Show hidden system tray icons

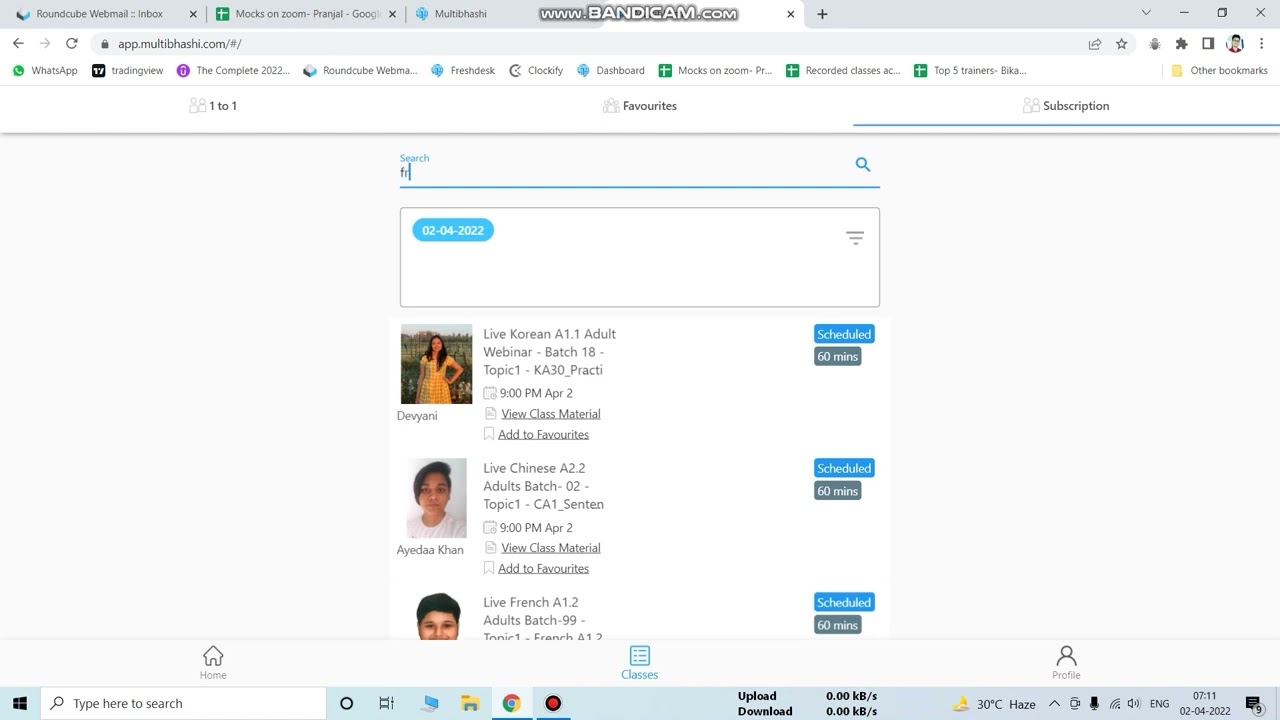pos(1054,704)
